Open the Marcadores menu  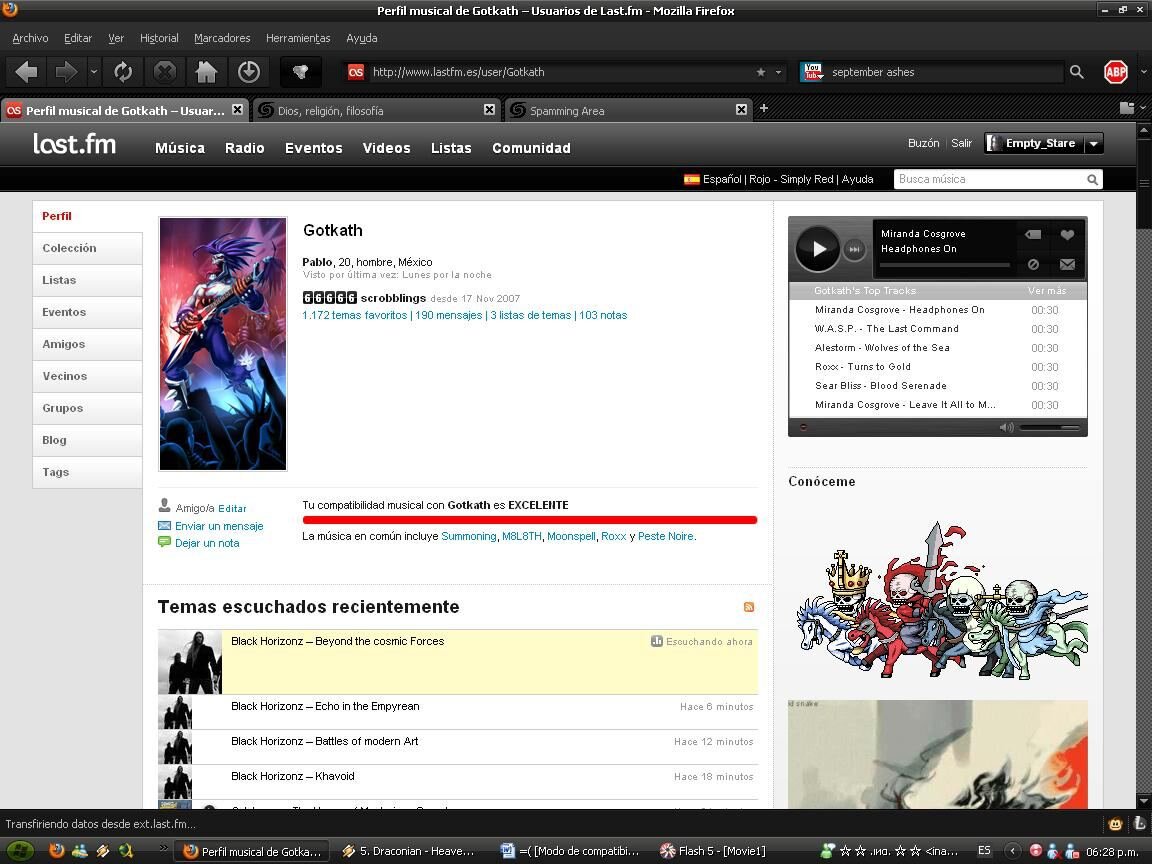(x=222, y=38)
